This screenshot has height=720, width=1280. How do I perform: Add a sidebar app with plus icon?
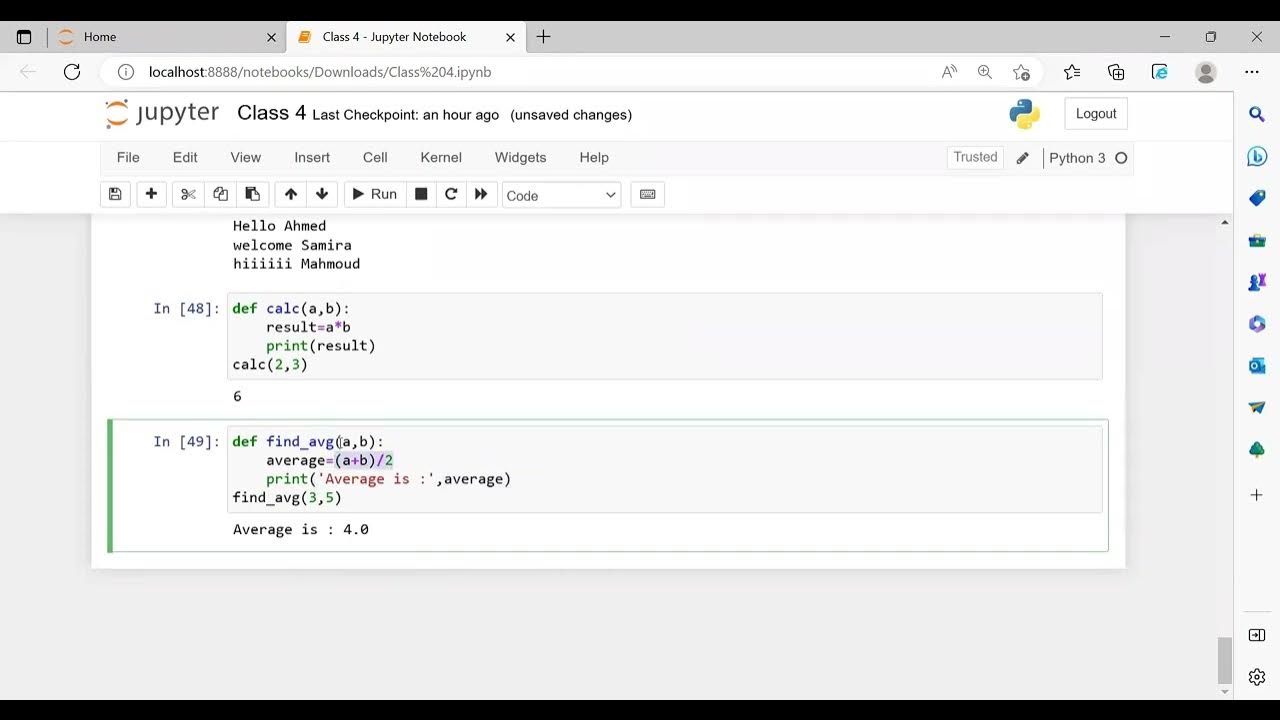(x=1257, y=495)
